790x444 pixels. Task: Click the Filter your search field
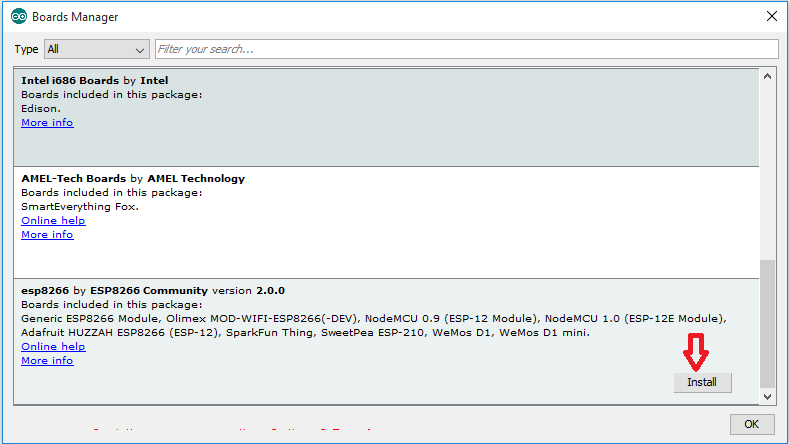pyautogui.click(x=466, y=49)
